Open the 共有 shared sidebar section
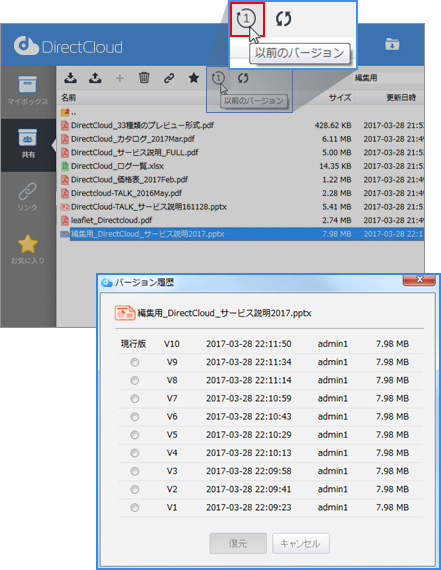 point(28,145)
